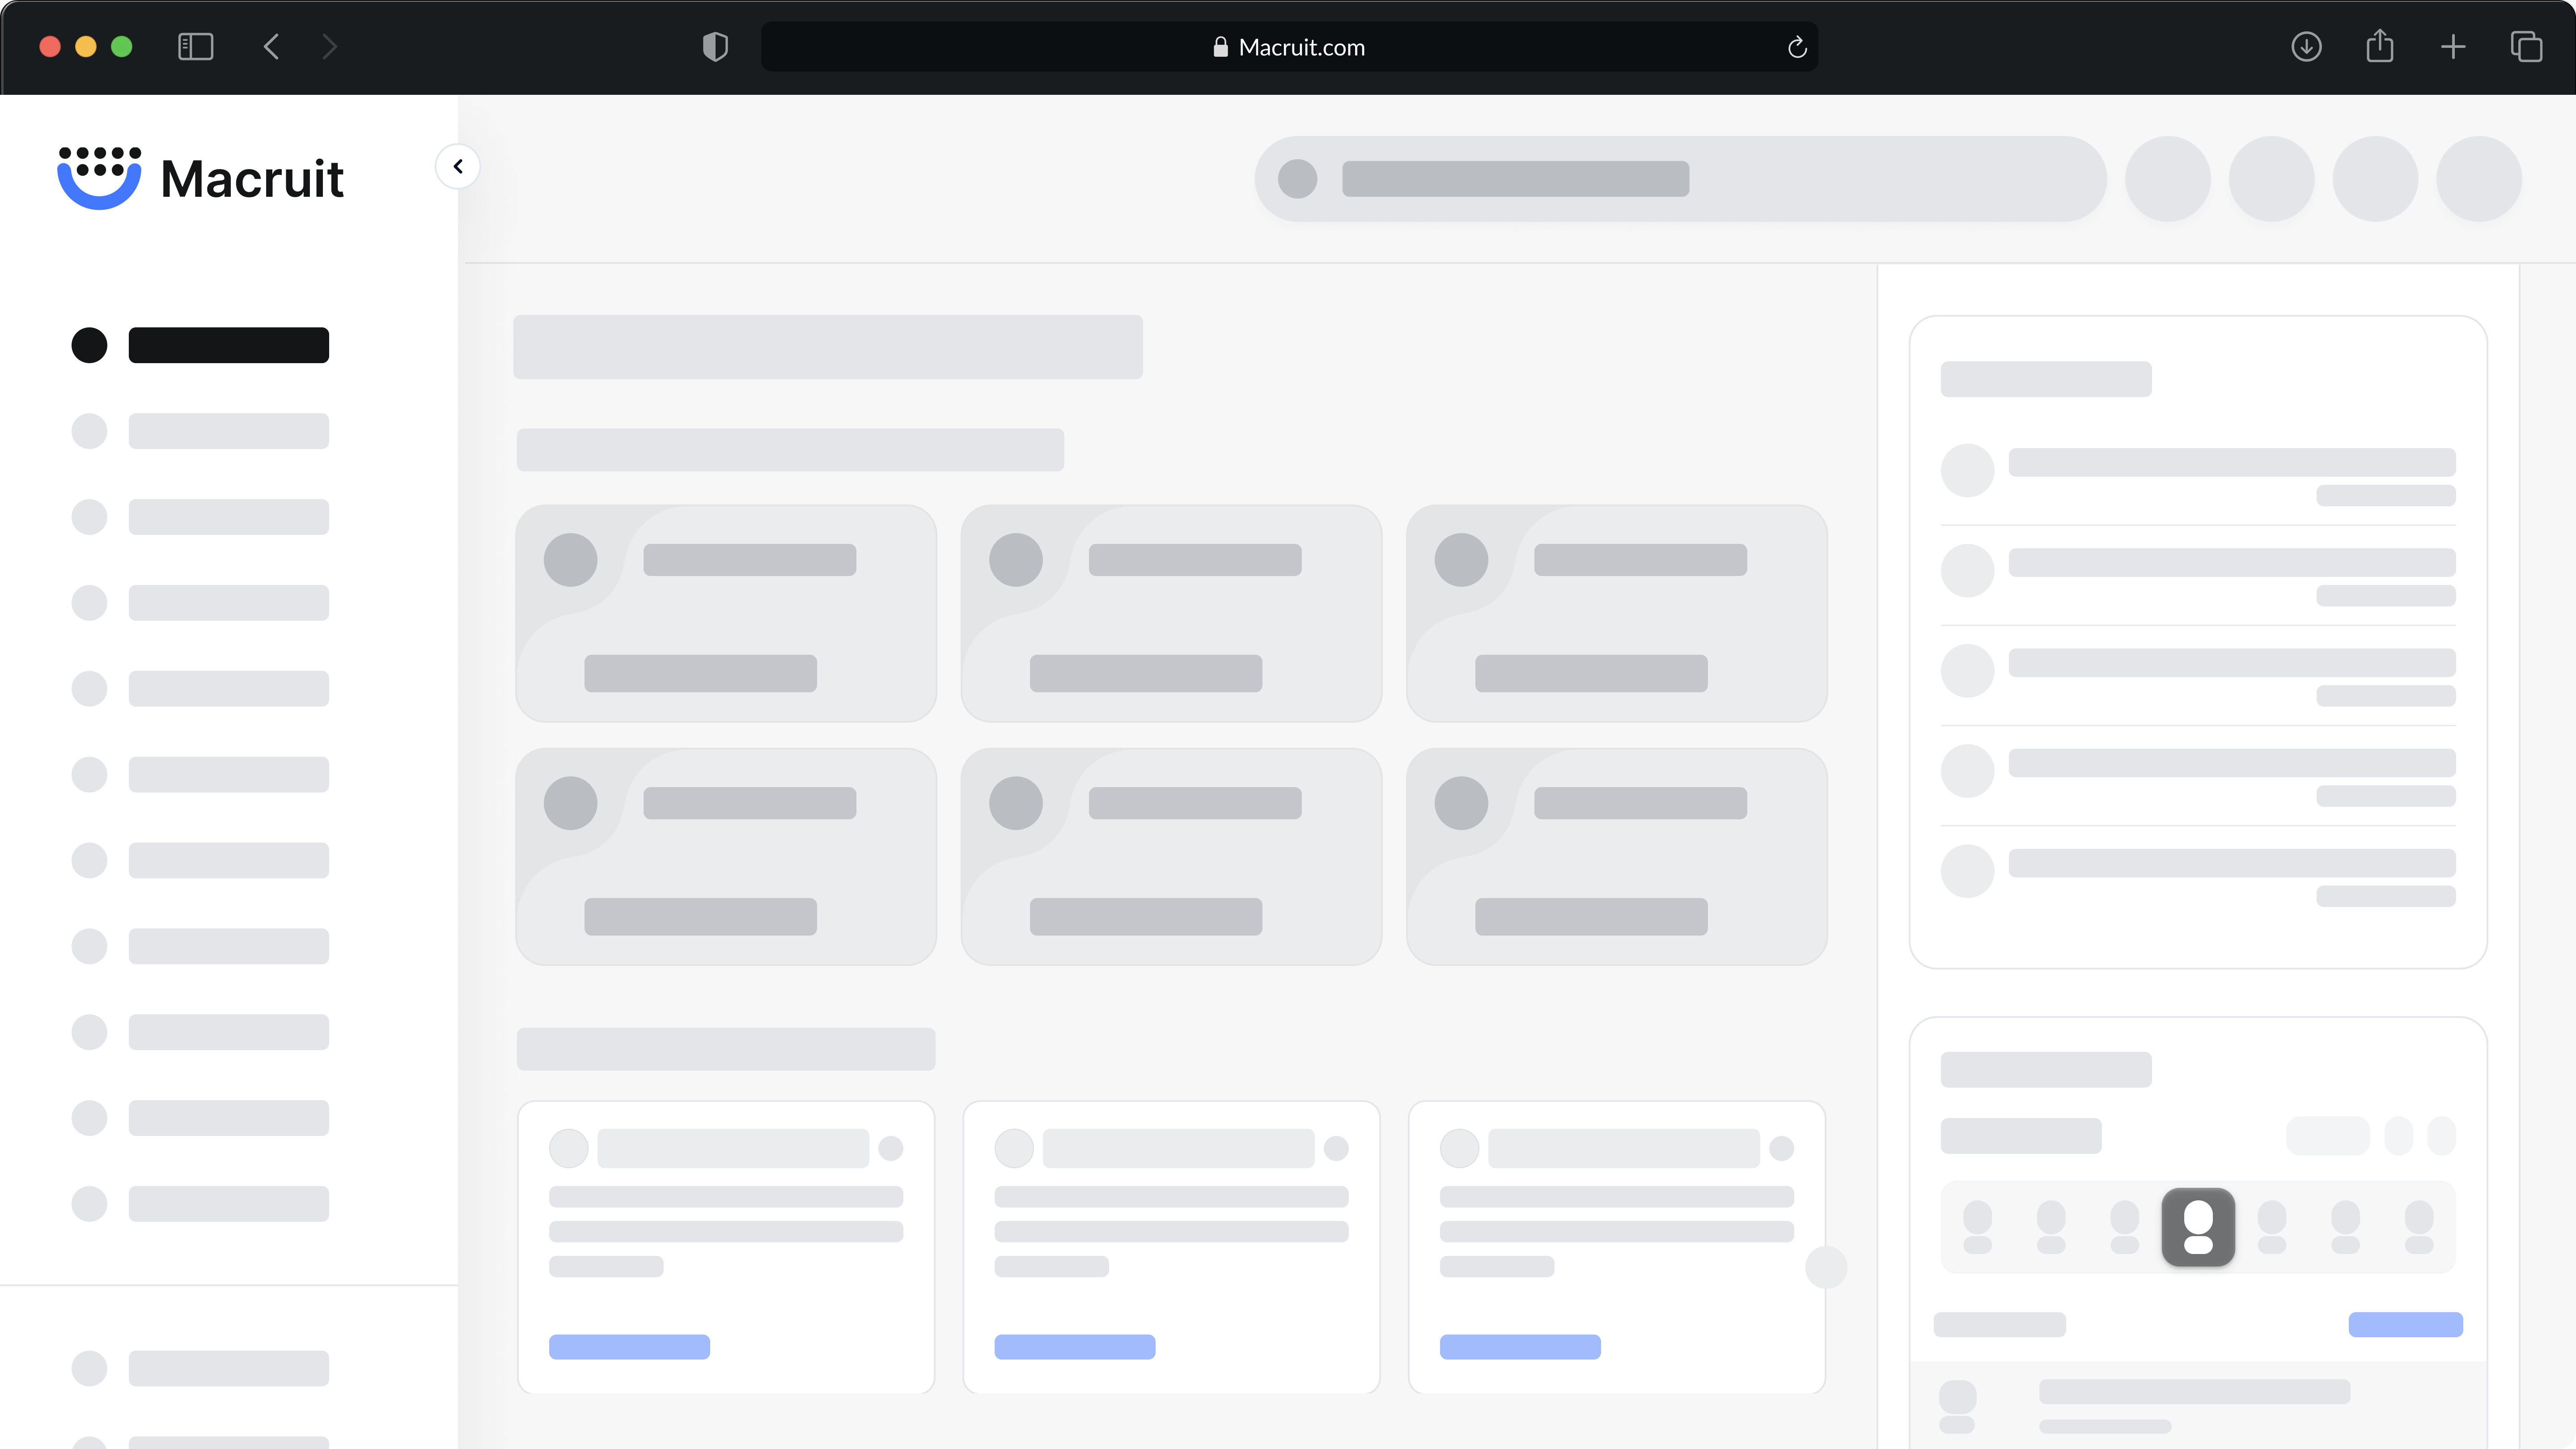Open the first gray stat card
The width and height of the screenshot is (2576, 1449).
coord(726,613)
